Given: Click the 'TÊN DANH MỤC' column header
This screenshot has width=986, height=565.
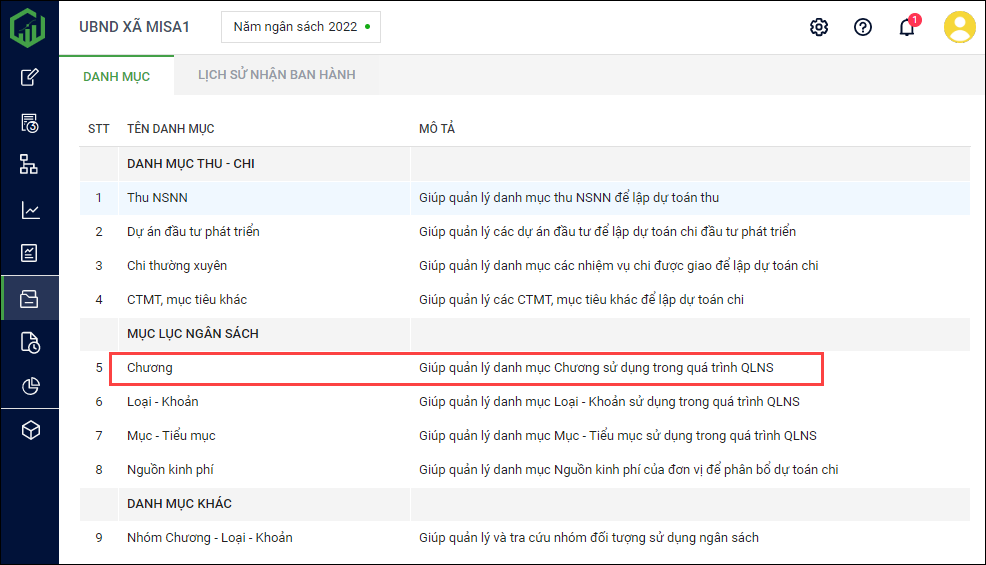Looking at the screenshot, I should 170,129.
